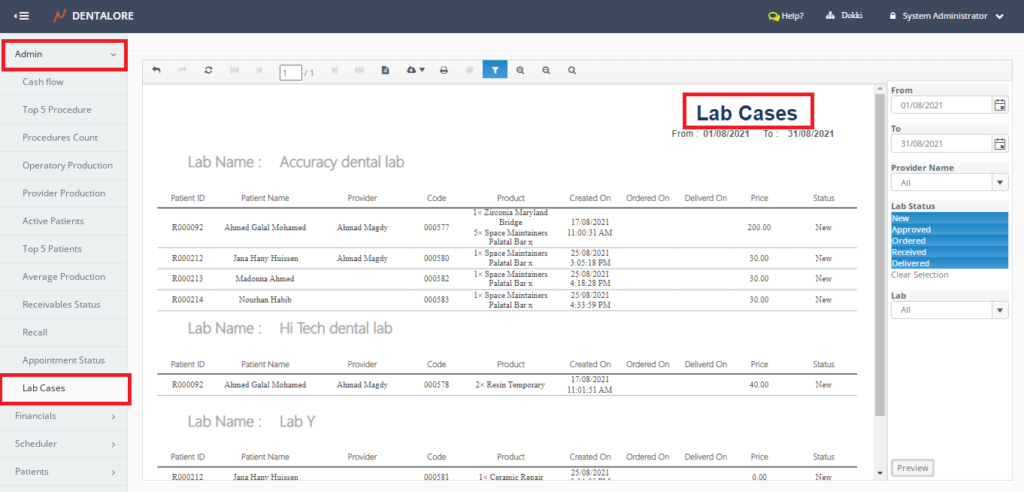This screenshot has width=1024, height=492.
Task: Open the cloud export dropdown
Action: coord(416,71)
